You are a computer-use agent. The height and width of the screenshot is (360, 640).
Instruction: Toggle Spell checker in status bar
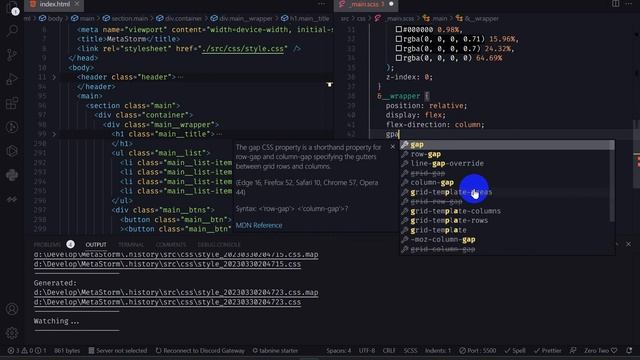point(515,351)
